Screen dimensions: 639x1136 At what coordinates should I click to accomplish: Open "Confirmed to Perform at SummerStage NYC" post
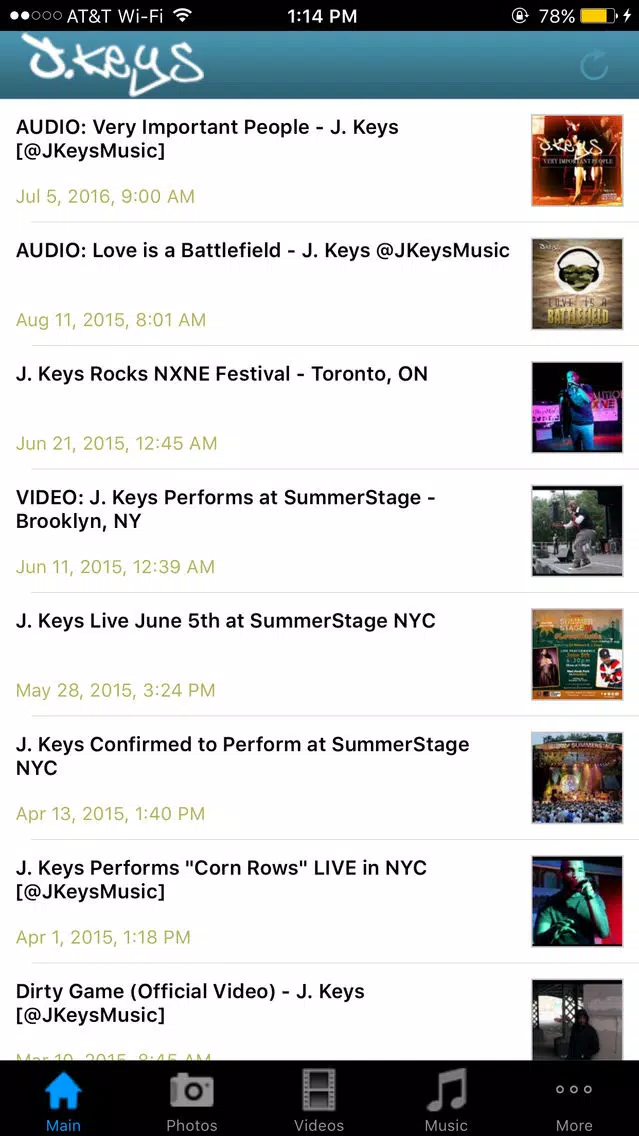(242, 756)
